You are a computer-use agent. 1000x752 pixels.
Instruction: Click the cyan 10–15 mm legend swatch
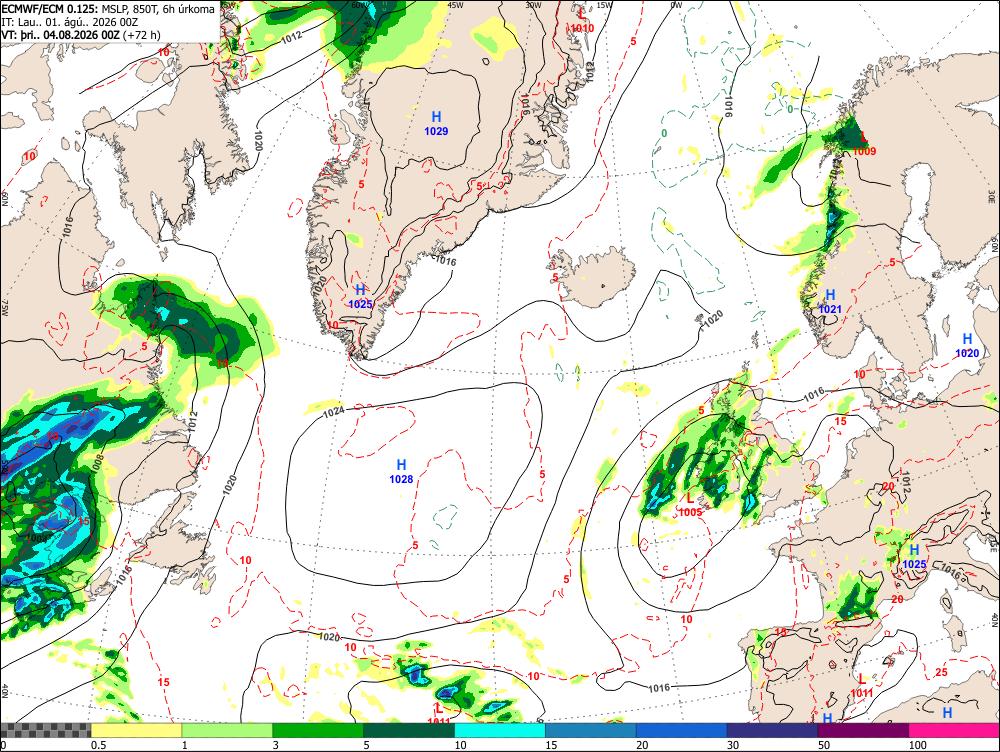tap(500, 730)
